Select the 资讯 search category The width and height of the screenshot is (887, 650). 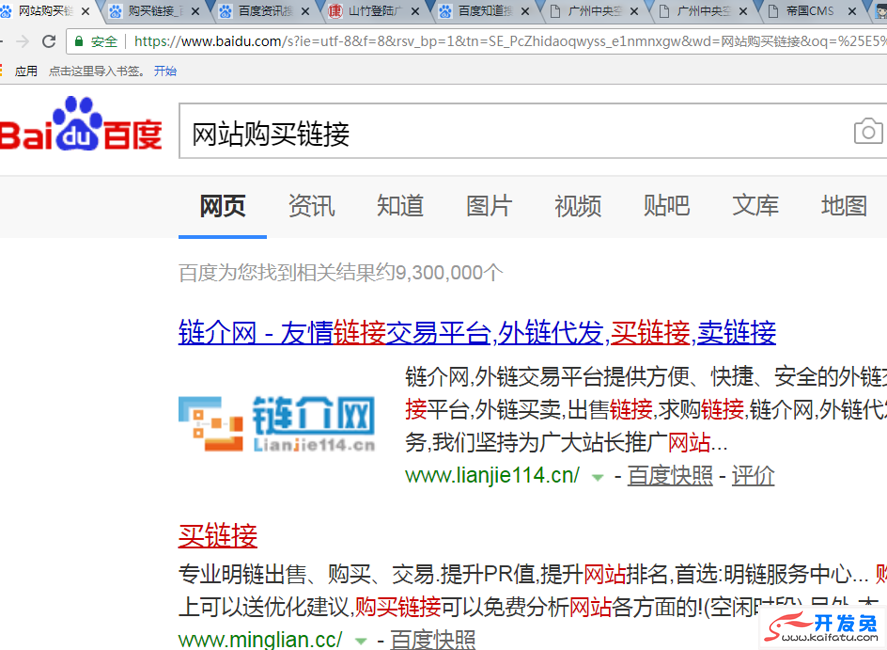point(311,206)
